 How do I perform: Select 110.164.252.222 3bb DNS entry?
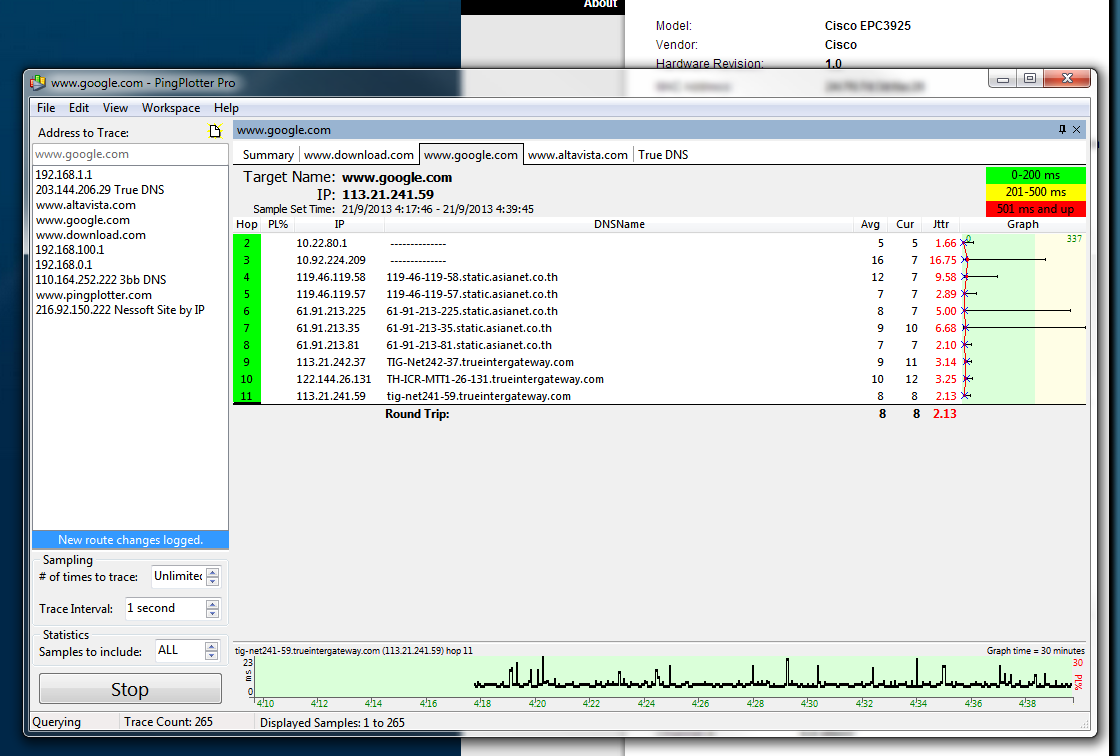click(101, 280)
